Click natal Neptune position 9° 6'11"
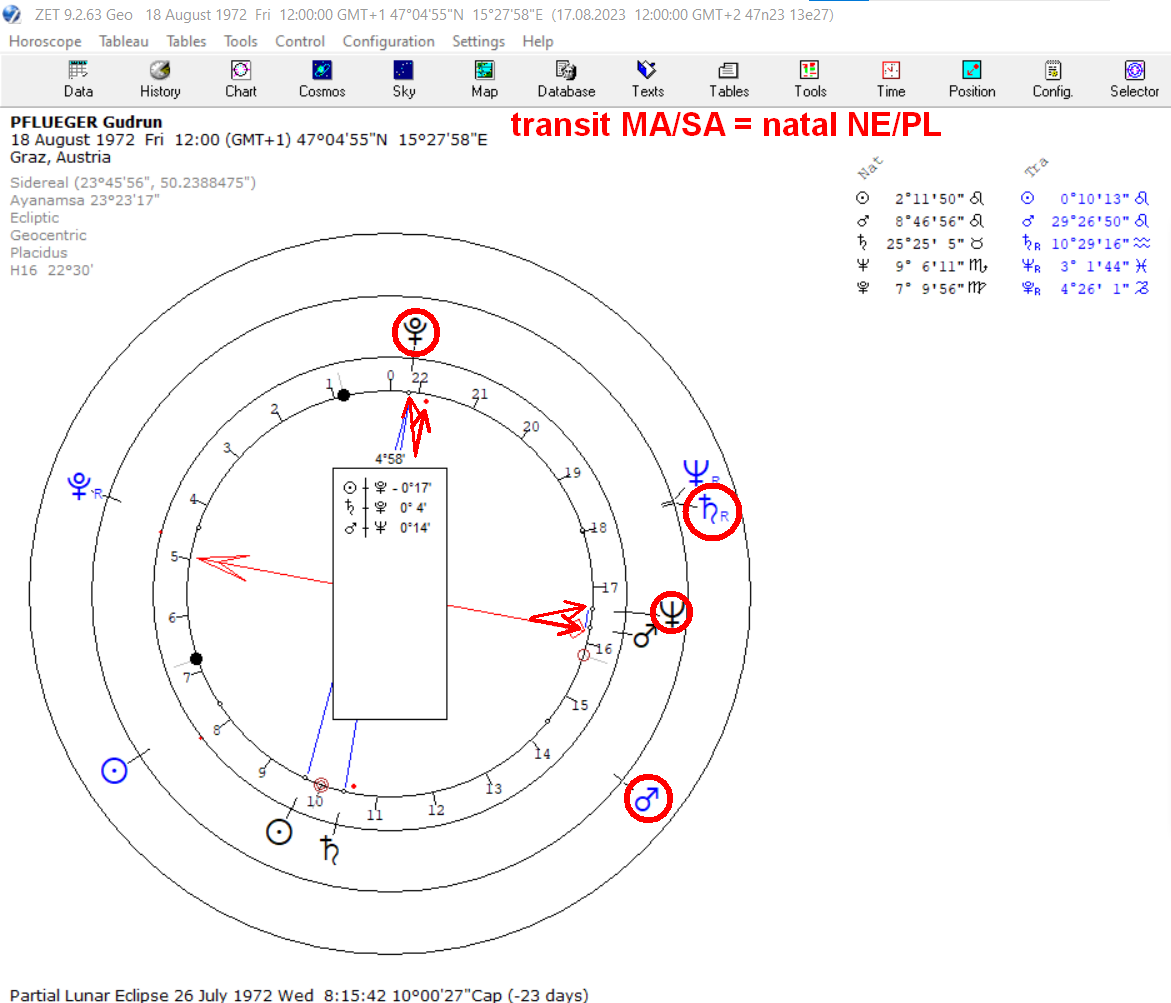The width and height of the screenshot is (1171, 1003). [929, 266]
